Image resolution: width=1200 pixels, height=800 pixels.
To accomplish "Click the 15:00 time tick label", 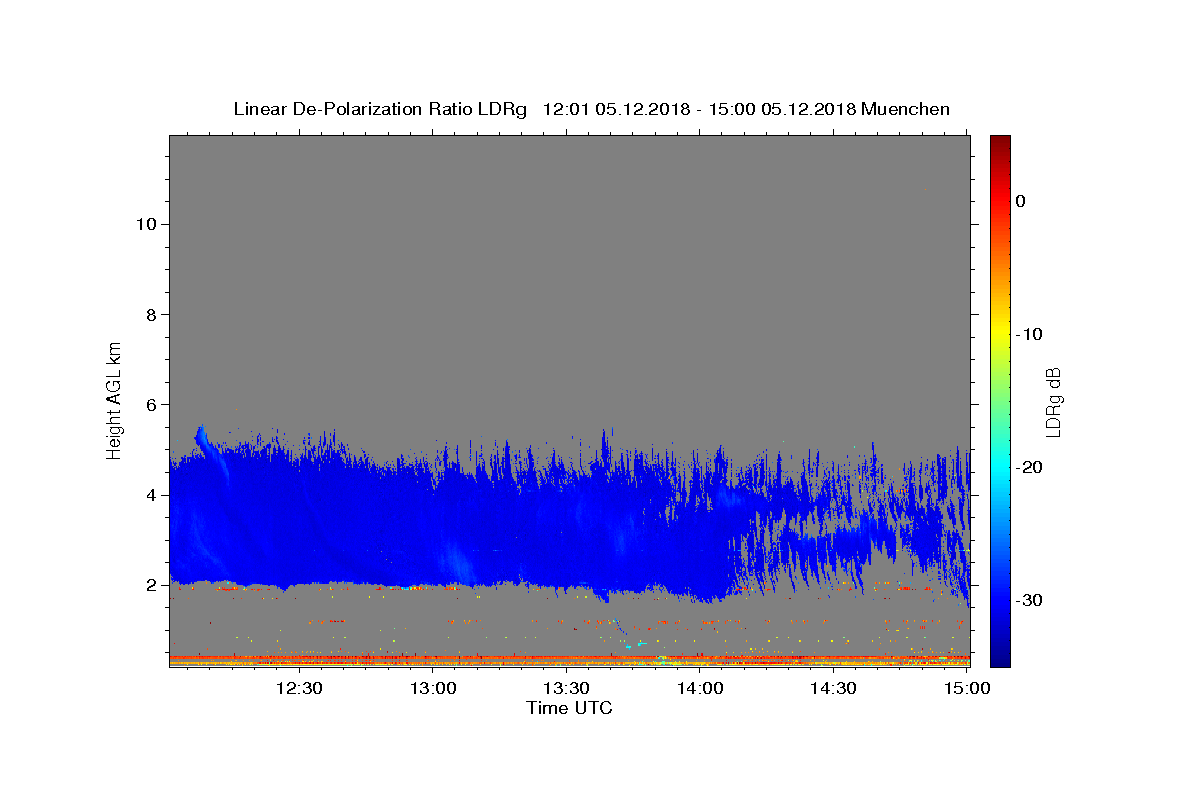I will click(x=966, y=688).
